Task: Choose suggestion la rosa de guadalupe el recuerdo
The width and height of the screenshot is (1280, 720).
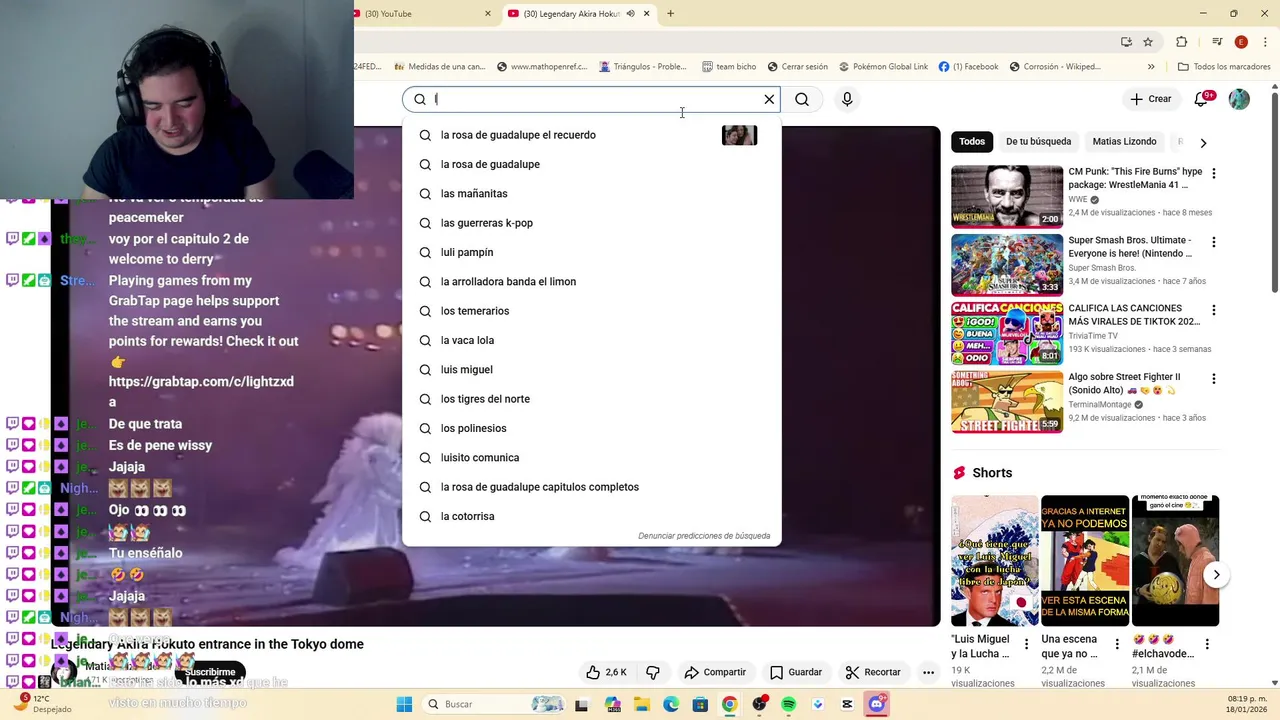Action: [591, 135]
